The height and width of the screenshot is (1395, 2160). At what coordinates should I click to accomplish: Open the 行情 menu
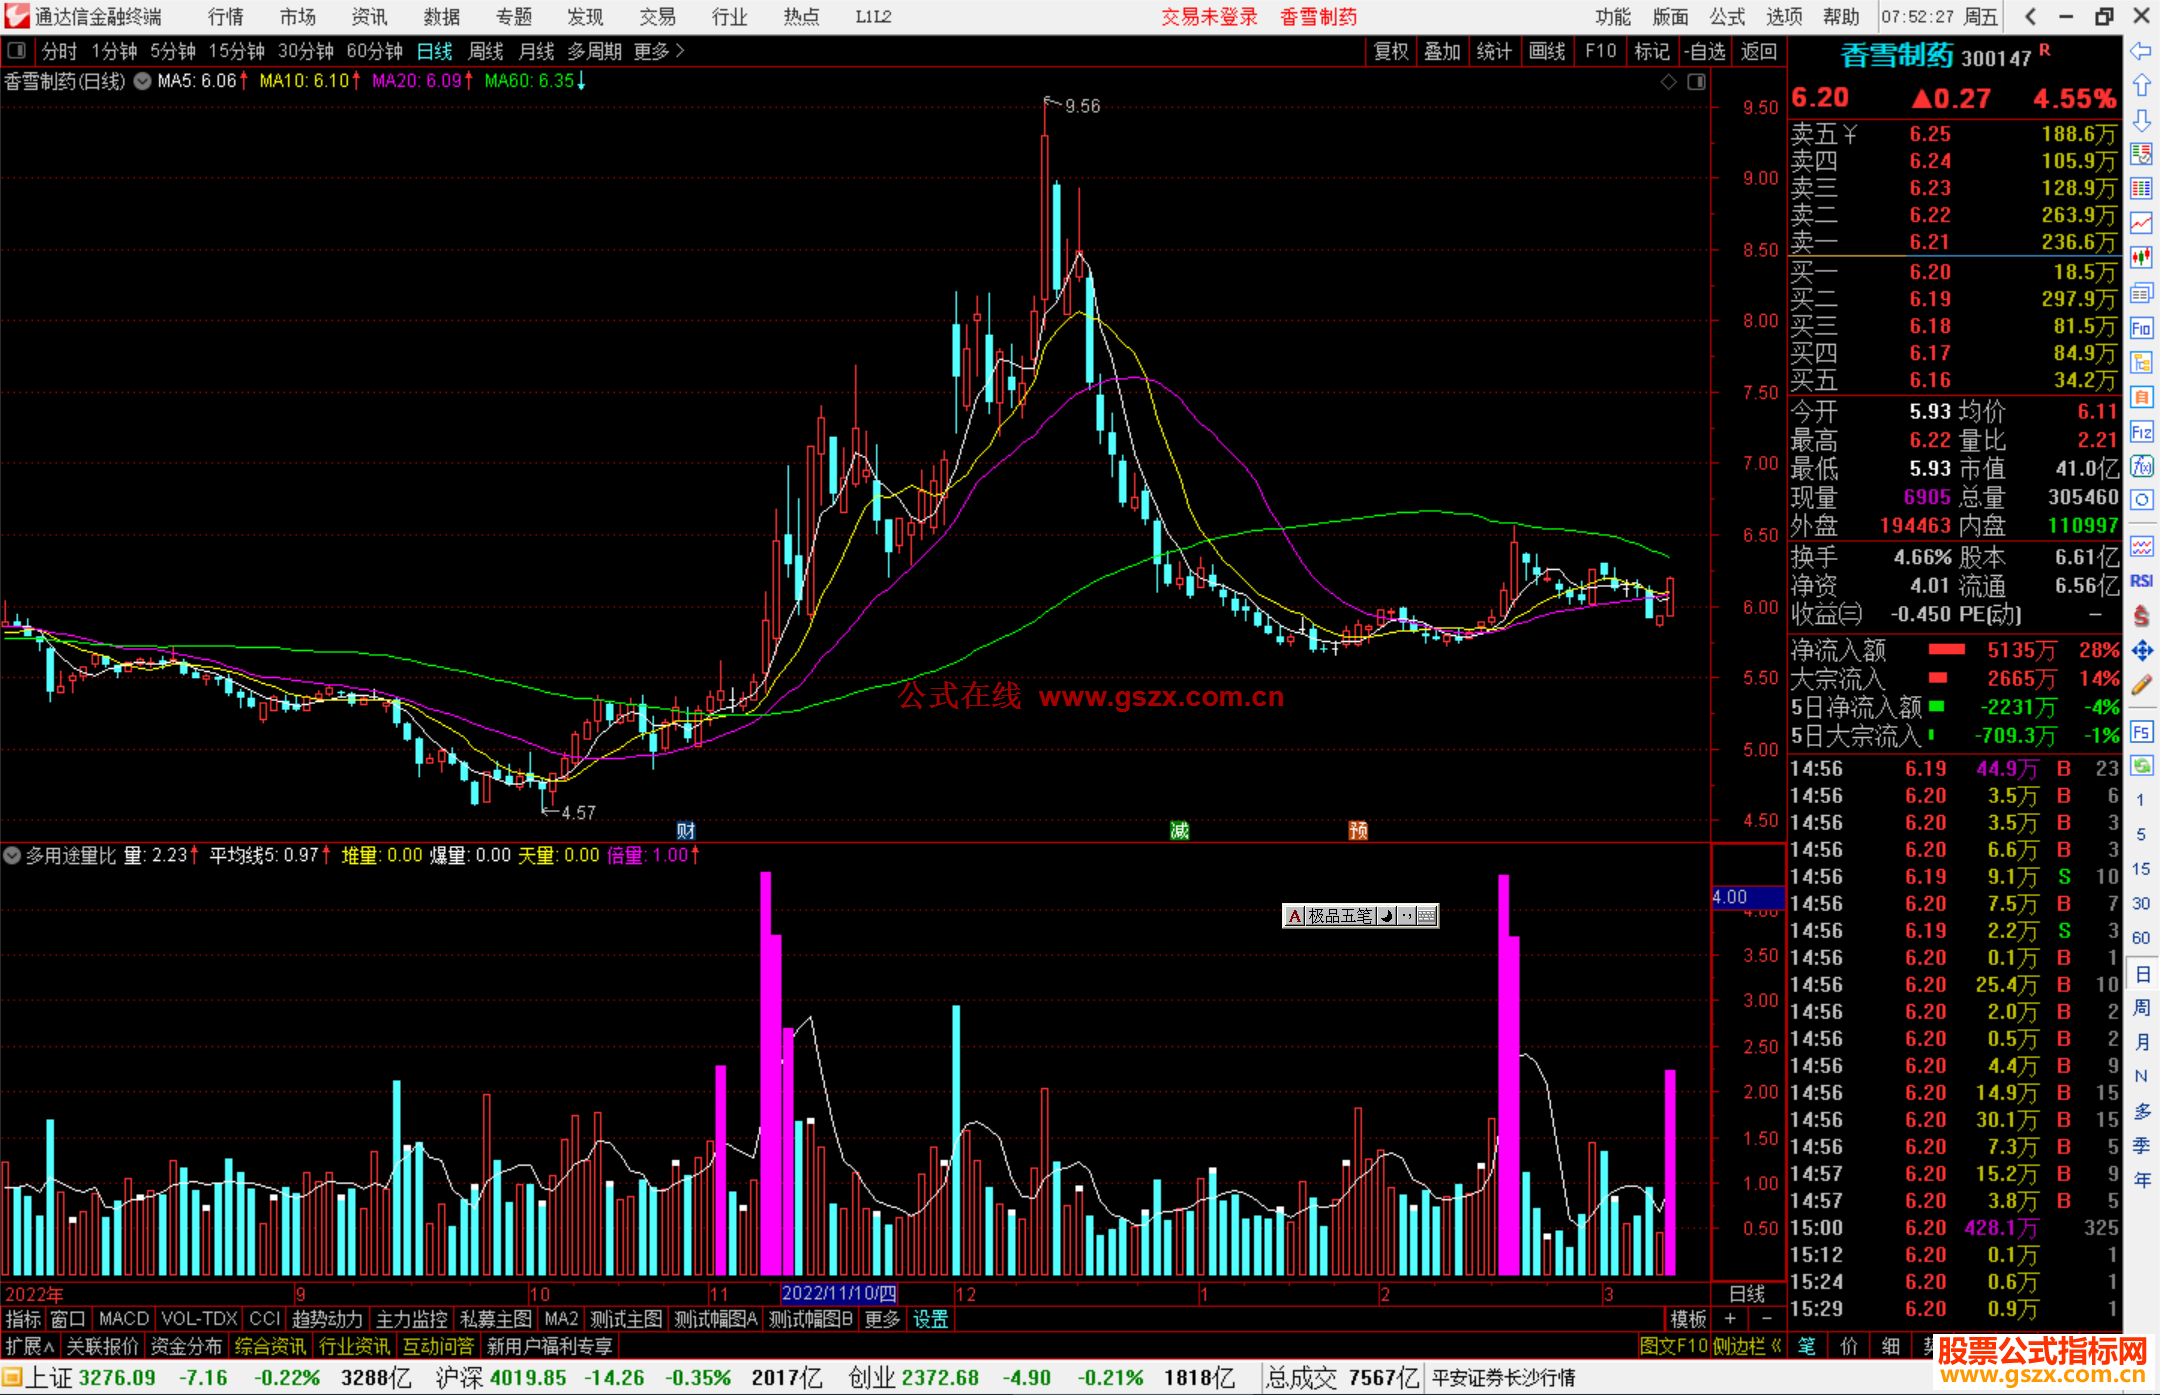[226, 17]
